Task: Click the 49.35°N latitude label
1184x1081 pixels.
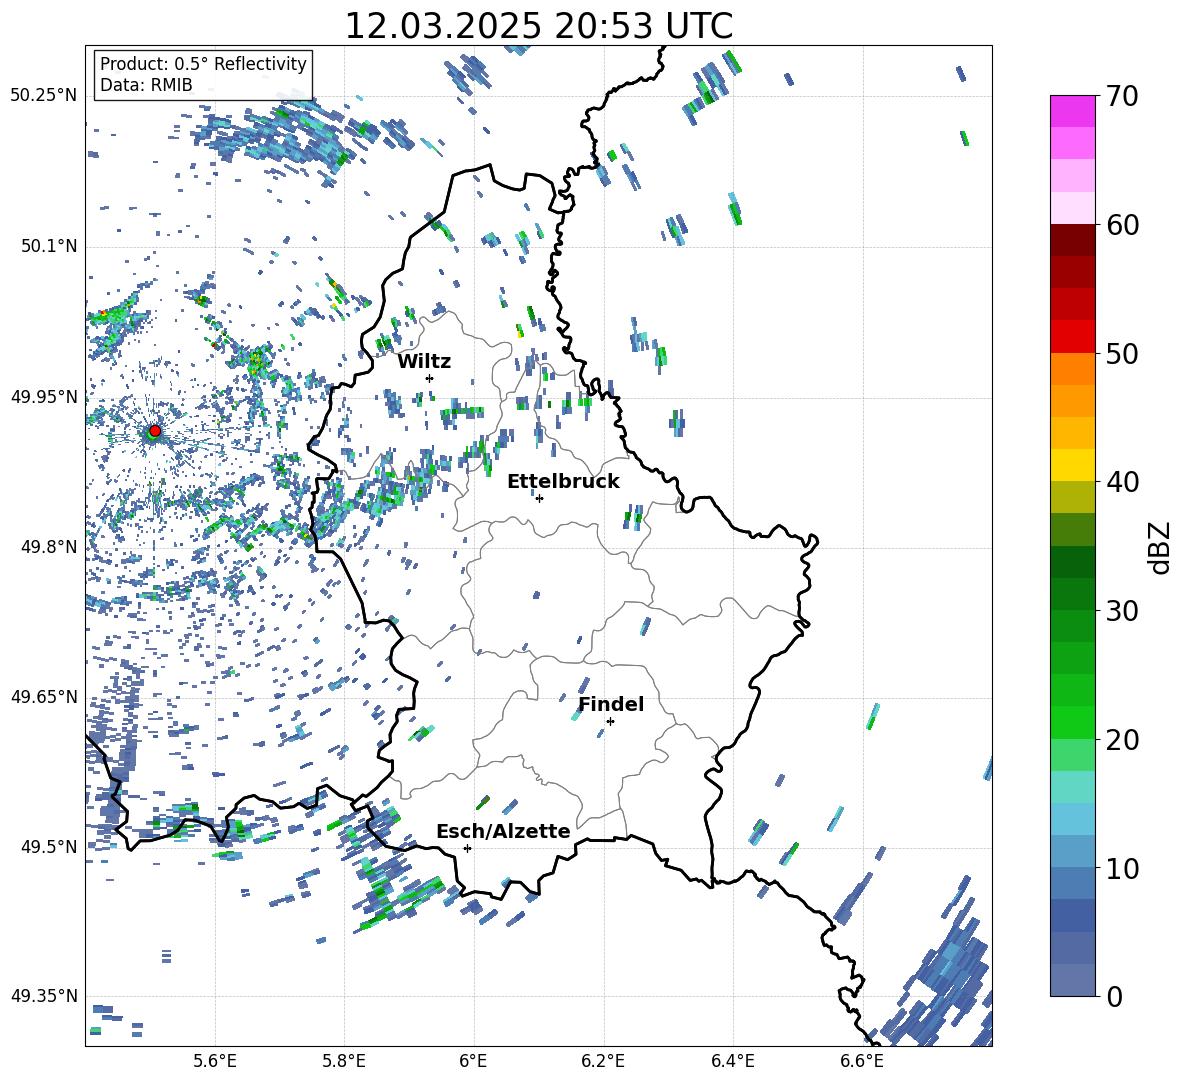Action: 44,996
